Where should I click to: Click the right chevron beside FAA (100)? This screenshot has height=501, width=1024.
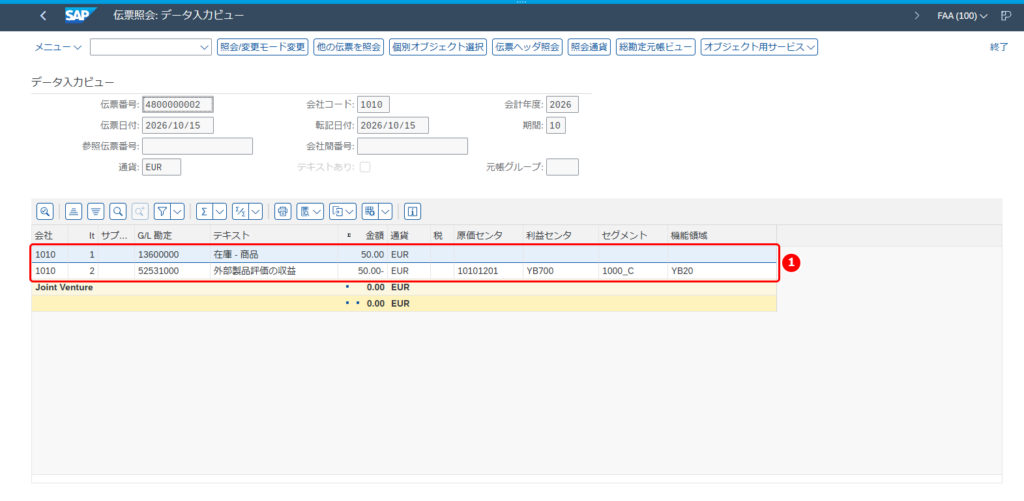[x=917, y=16]
